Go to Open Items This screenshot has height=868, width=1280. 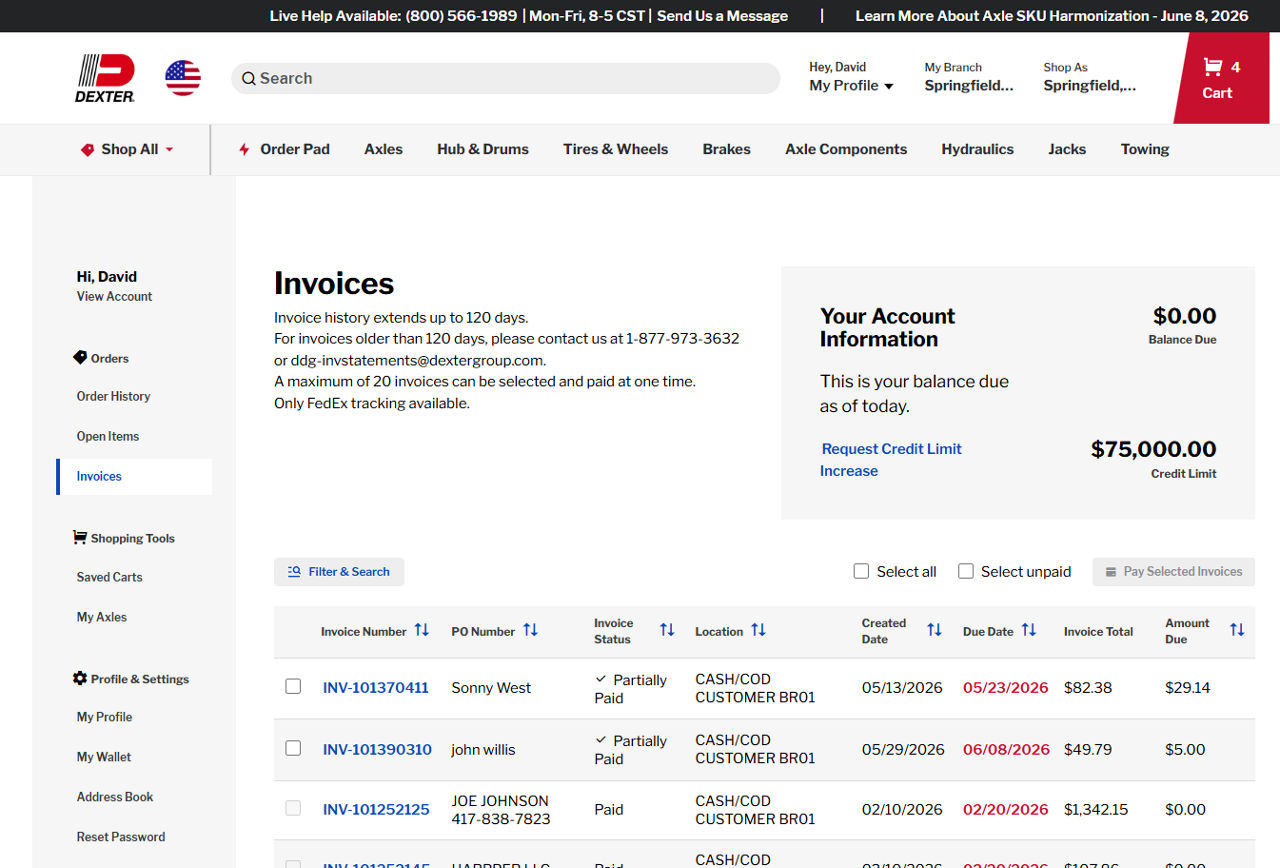108,436
